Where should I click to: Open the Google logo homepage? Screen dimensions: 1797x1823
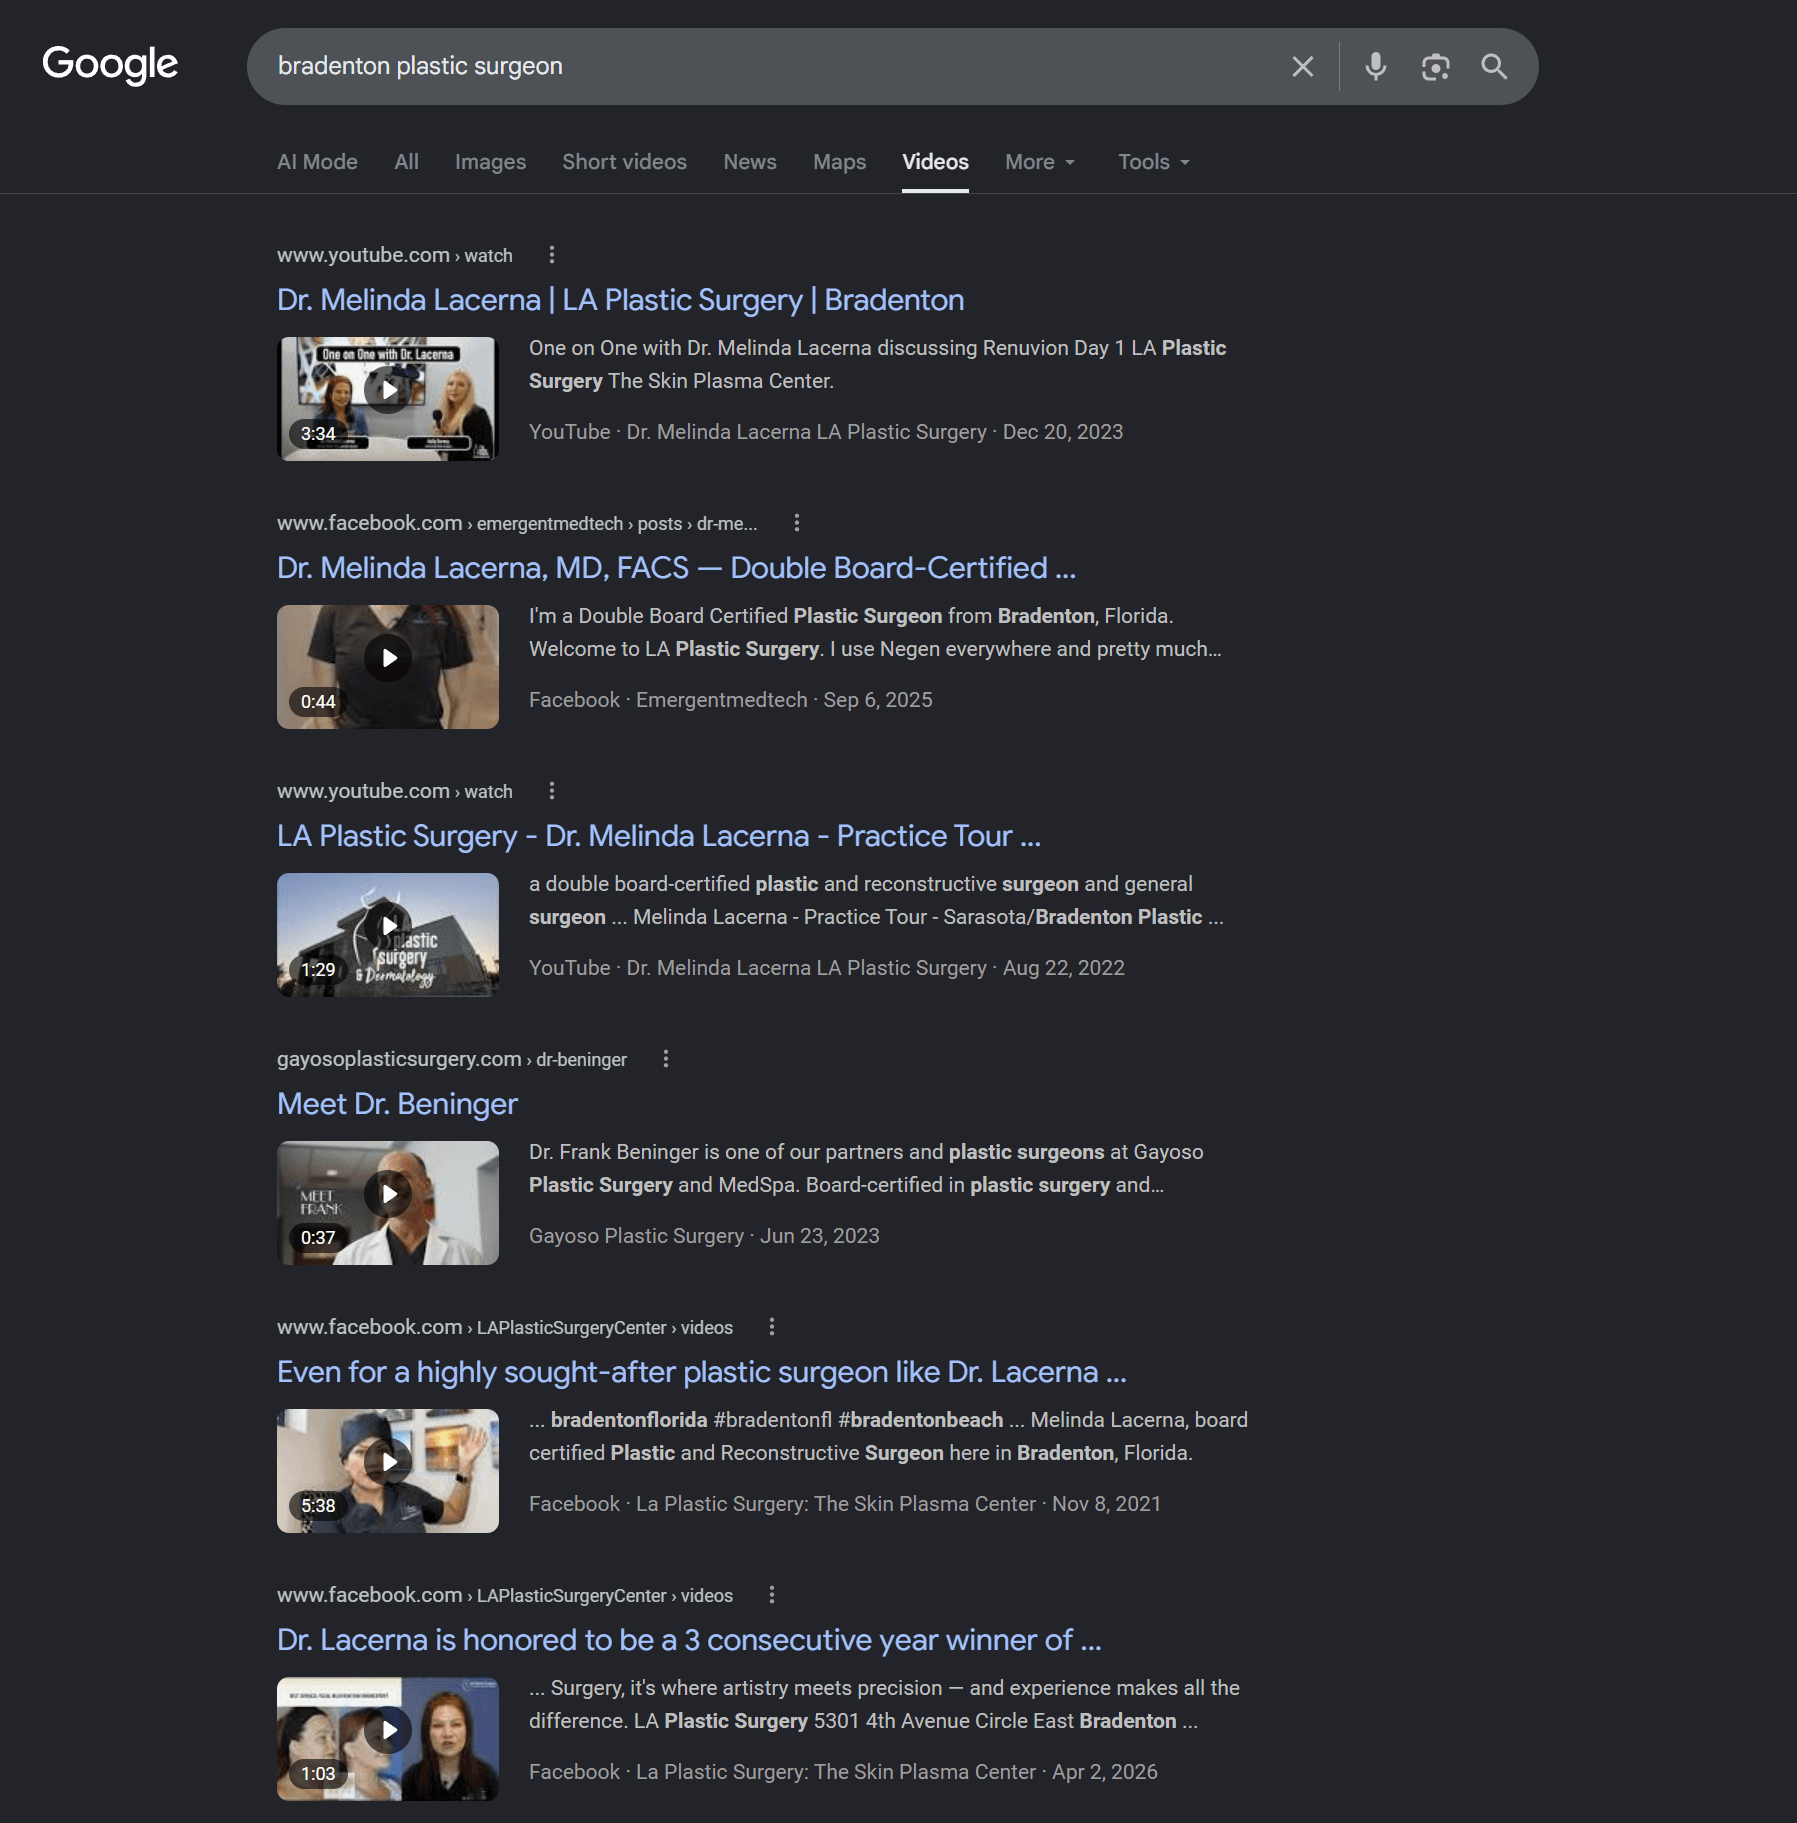pos(110,65)
